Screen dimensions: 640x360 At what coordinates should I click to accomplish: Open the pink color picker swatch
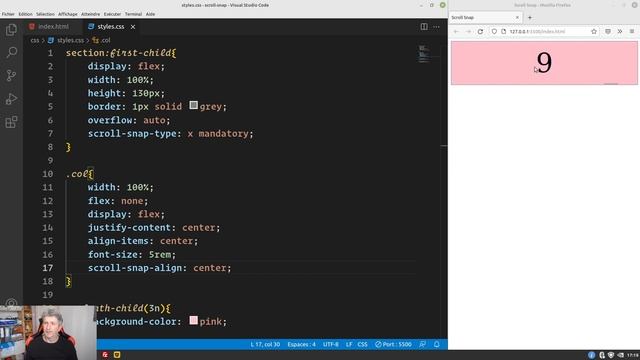pyautogui.click(x=193, y=320)
